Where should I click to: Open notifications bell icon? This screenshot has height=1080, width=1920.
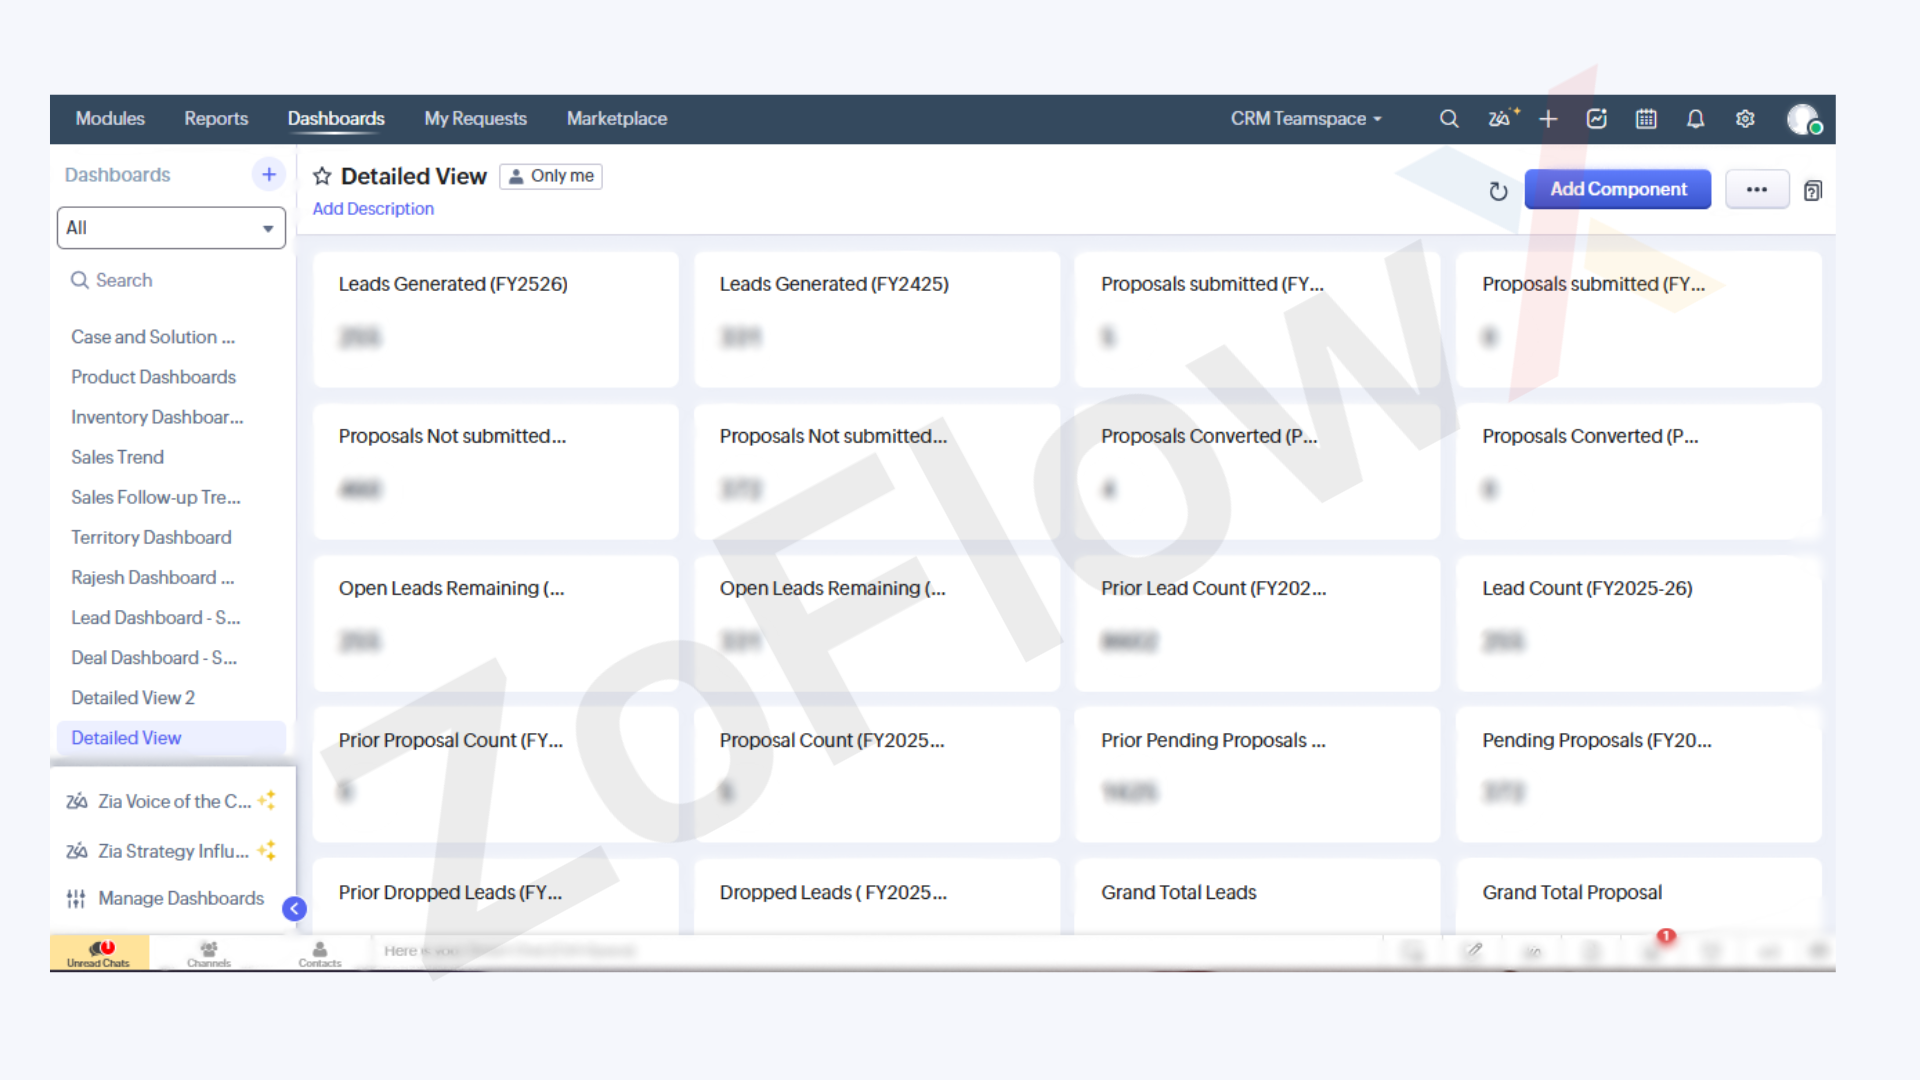pyautogui.click(x=1695, y=119)
